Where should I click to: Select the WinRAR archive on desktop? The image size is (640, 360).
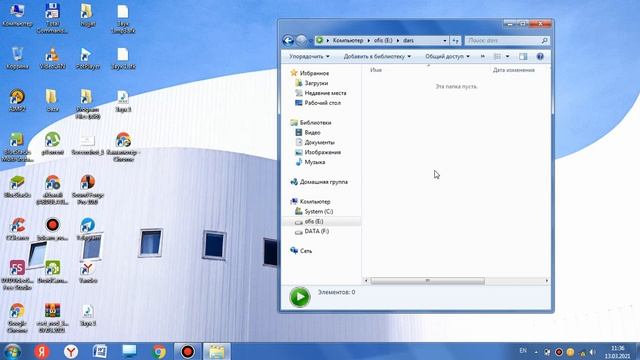52,318
